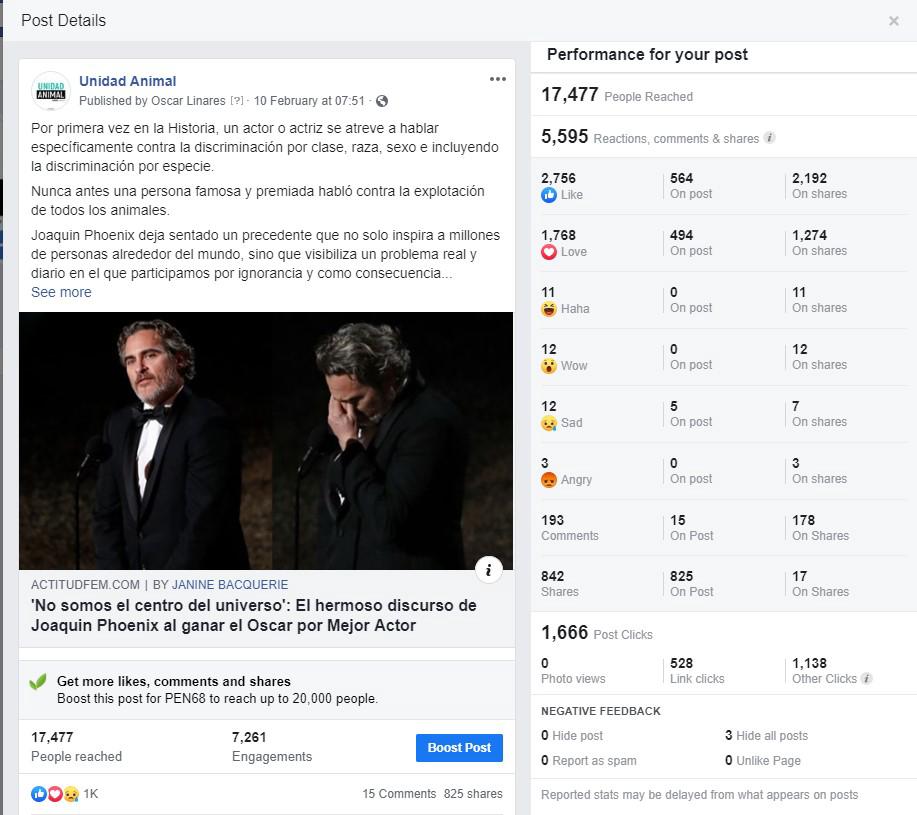Click the Wow reaction emoji icon

tap(549, 366)
